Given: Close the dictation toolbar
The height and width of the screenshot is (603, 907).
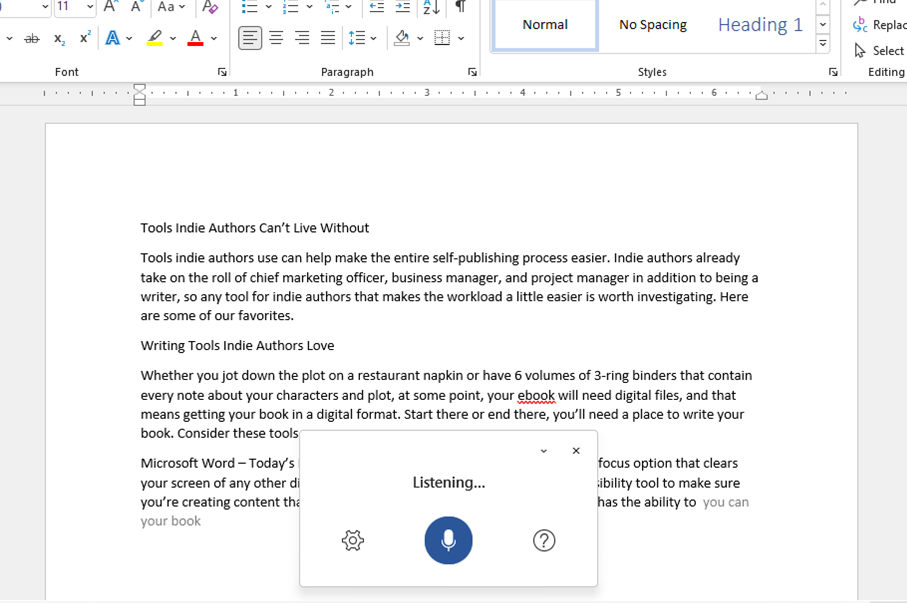Looking at the screenshot, I should click(576, 451).
